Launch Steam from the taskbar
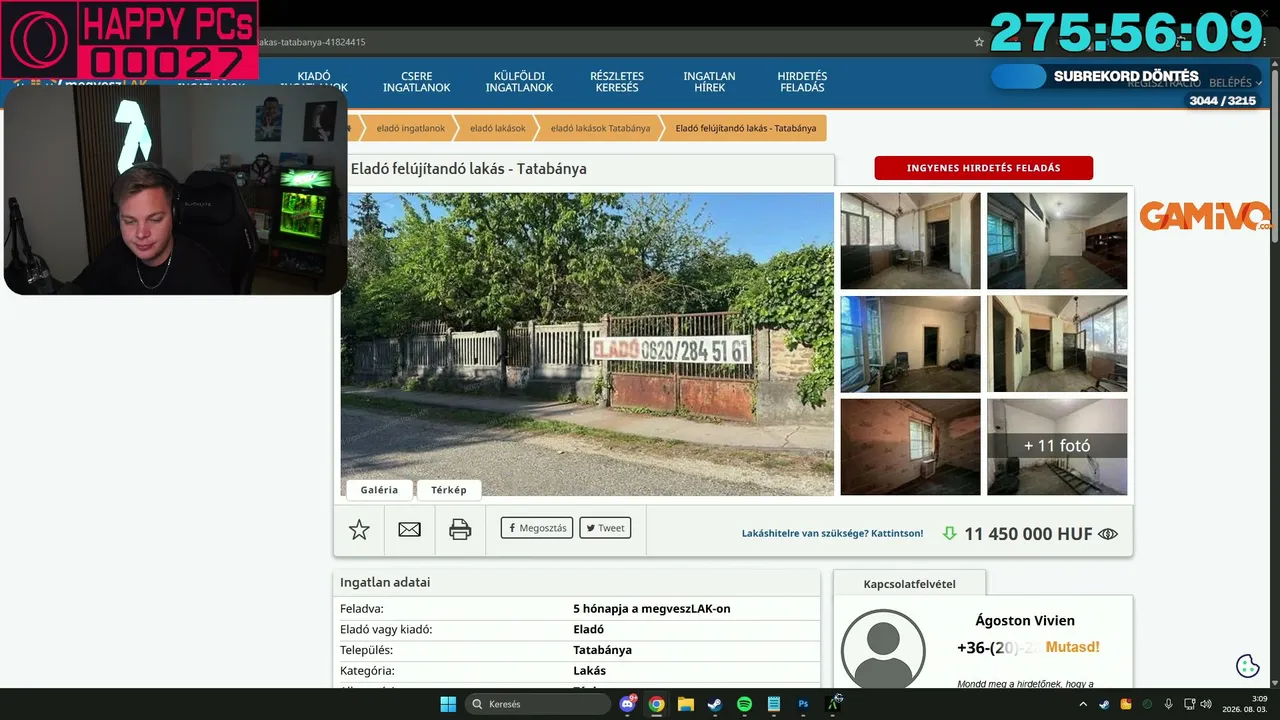This screenshot has height=720, width=1280. click(x=714, y=704)
